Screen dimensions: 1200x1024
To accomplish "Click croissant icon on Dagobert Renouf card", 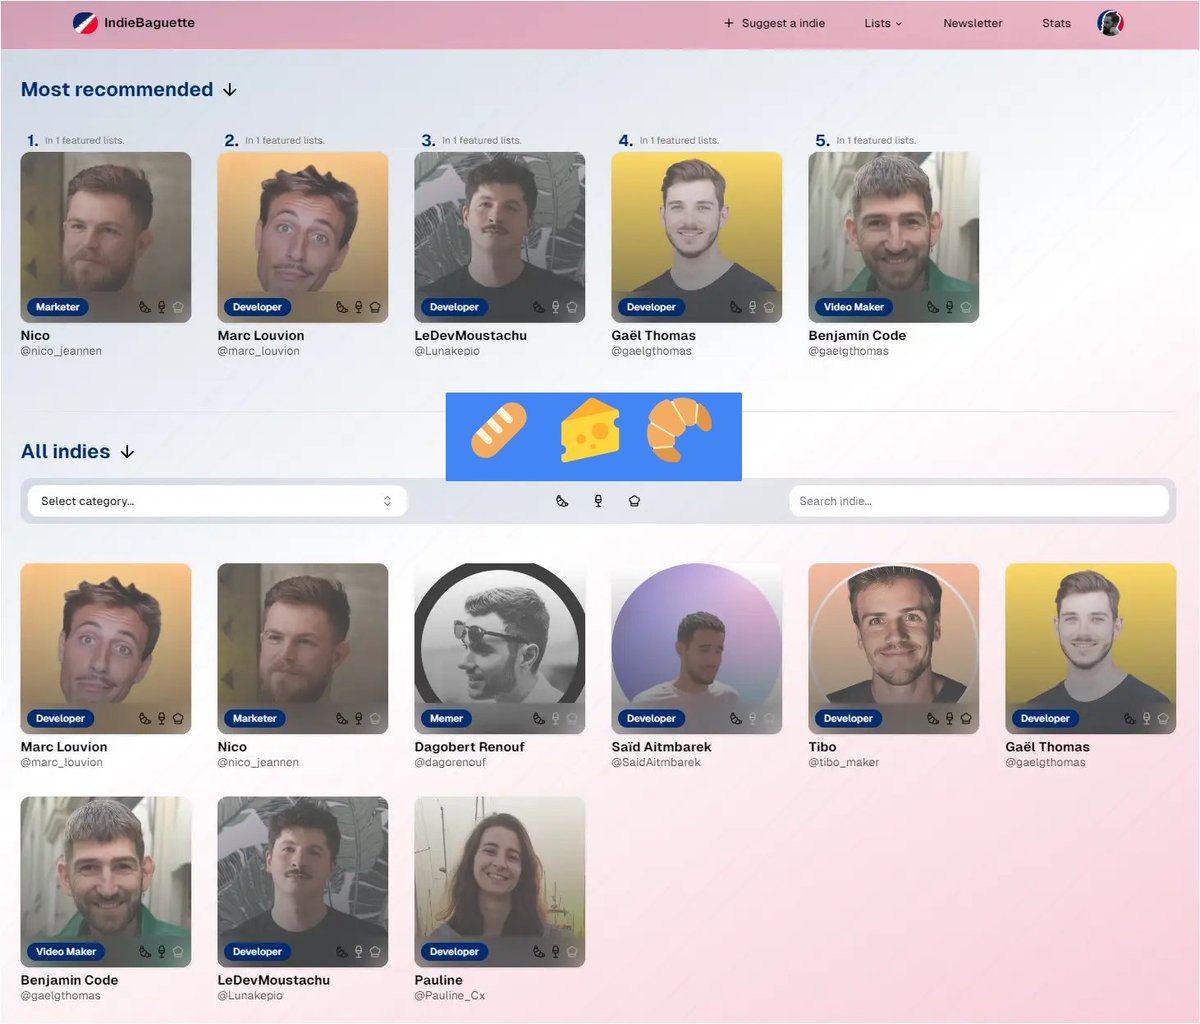I will [x=539, y=718].
